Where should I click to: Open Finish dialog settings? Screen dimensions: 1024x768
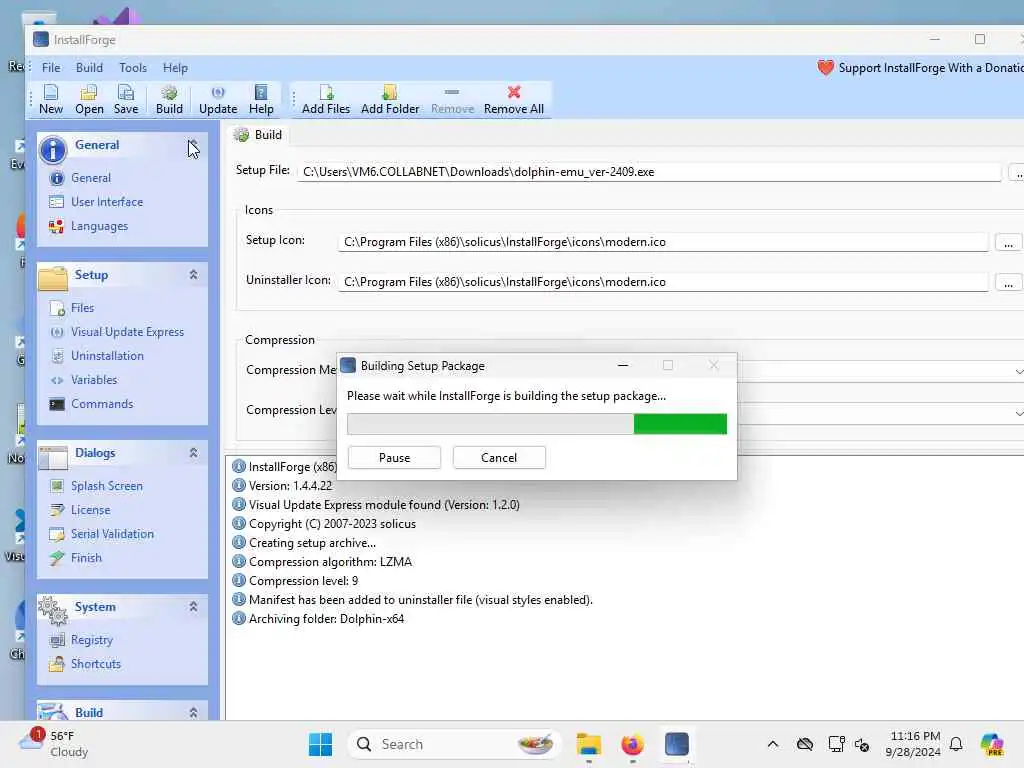(86, 558)
